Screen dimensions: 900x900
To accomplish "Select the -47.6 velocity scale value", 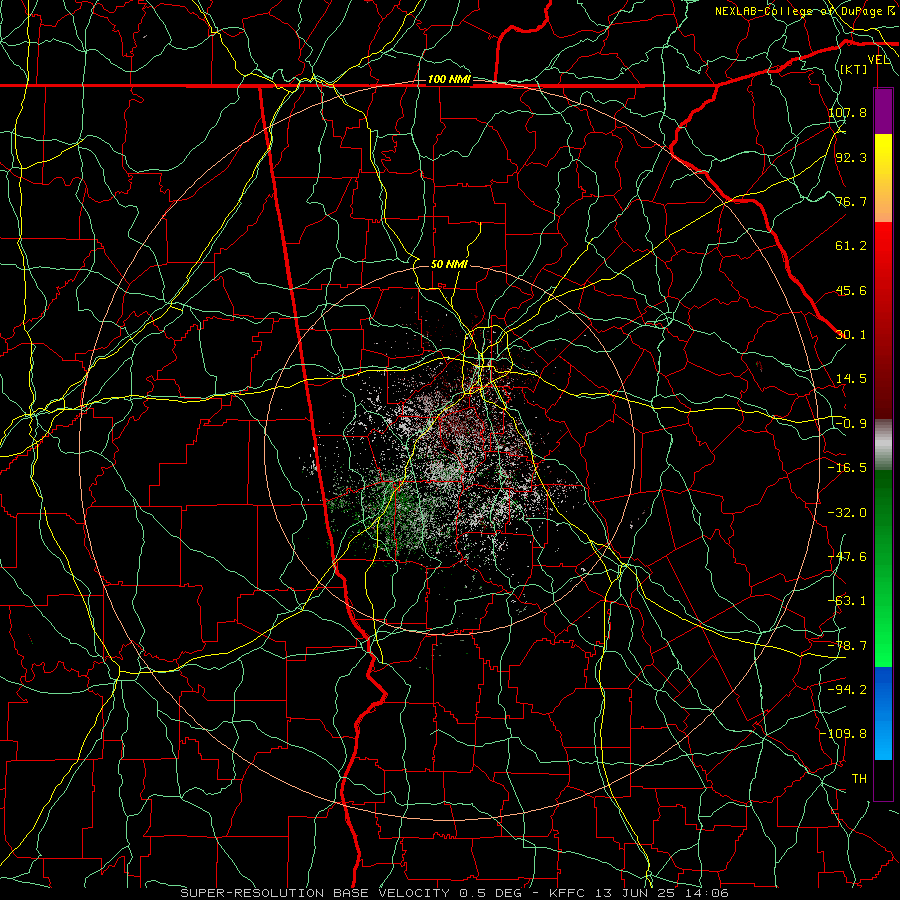I will pos(847,557).
